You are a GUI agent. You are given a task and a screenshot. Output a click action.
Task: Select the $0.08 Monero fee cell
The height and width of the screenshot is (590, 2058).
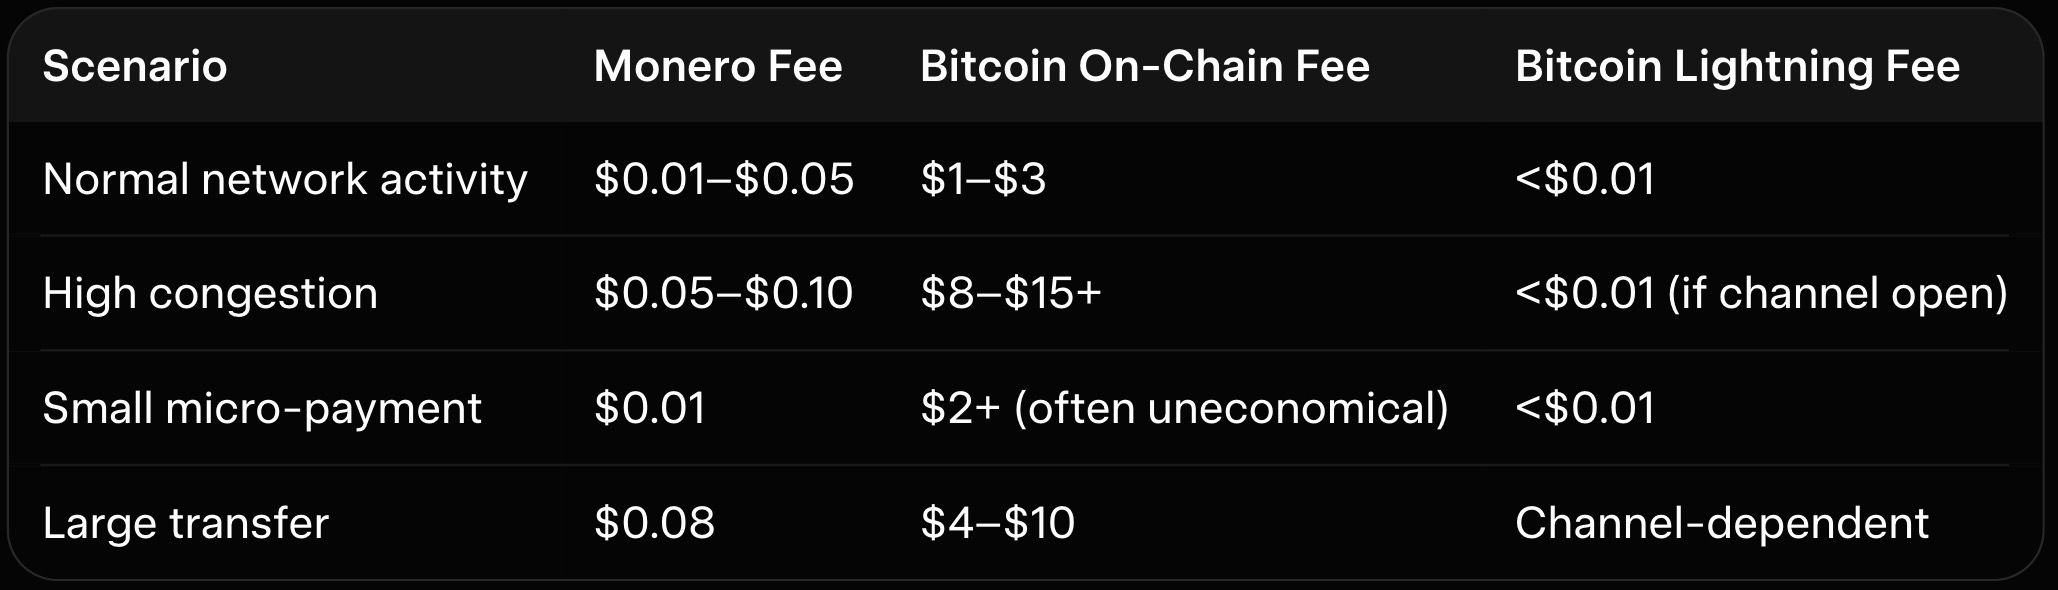(654, 524)
